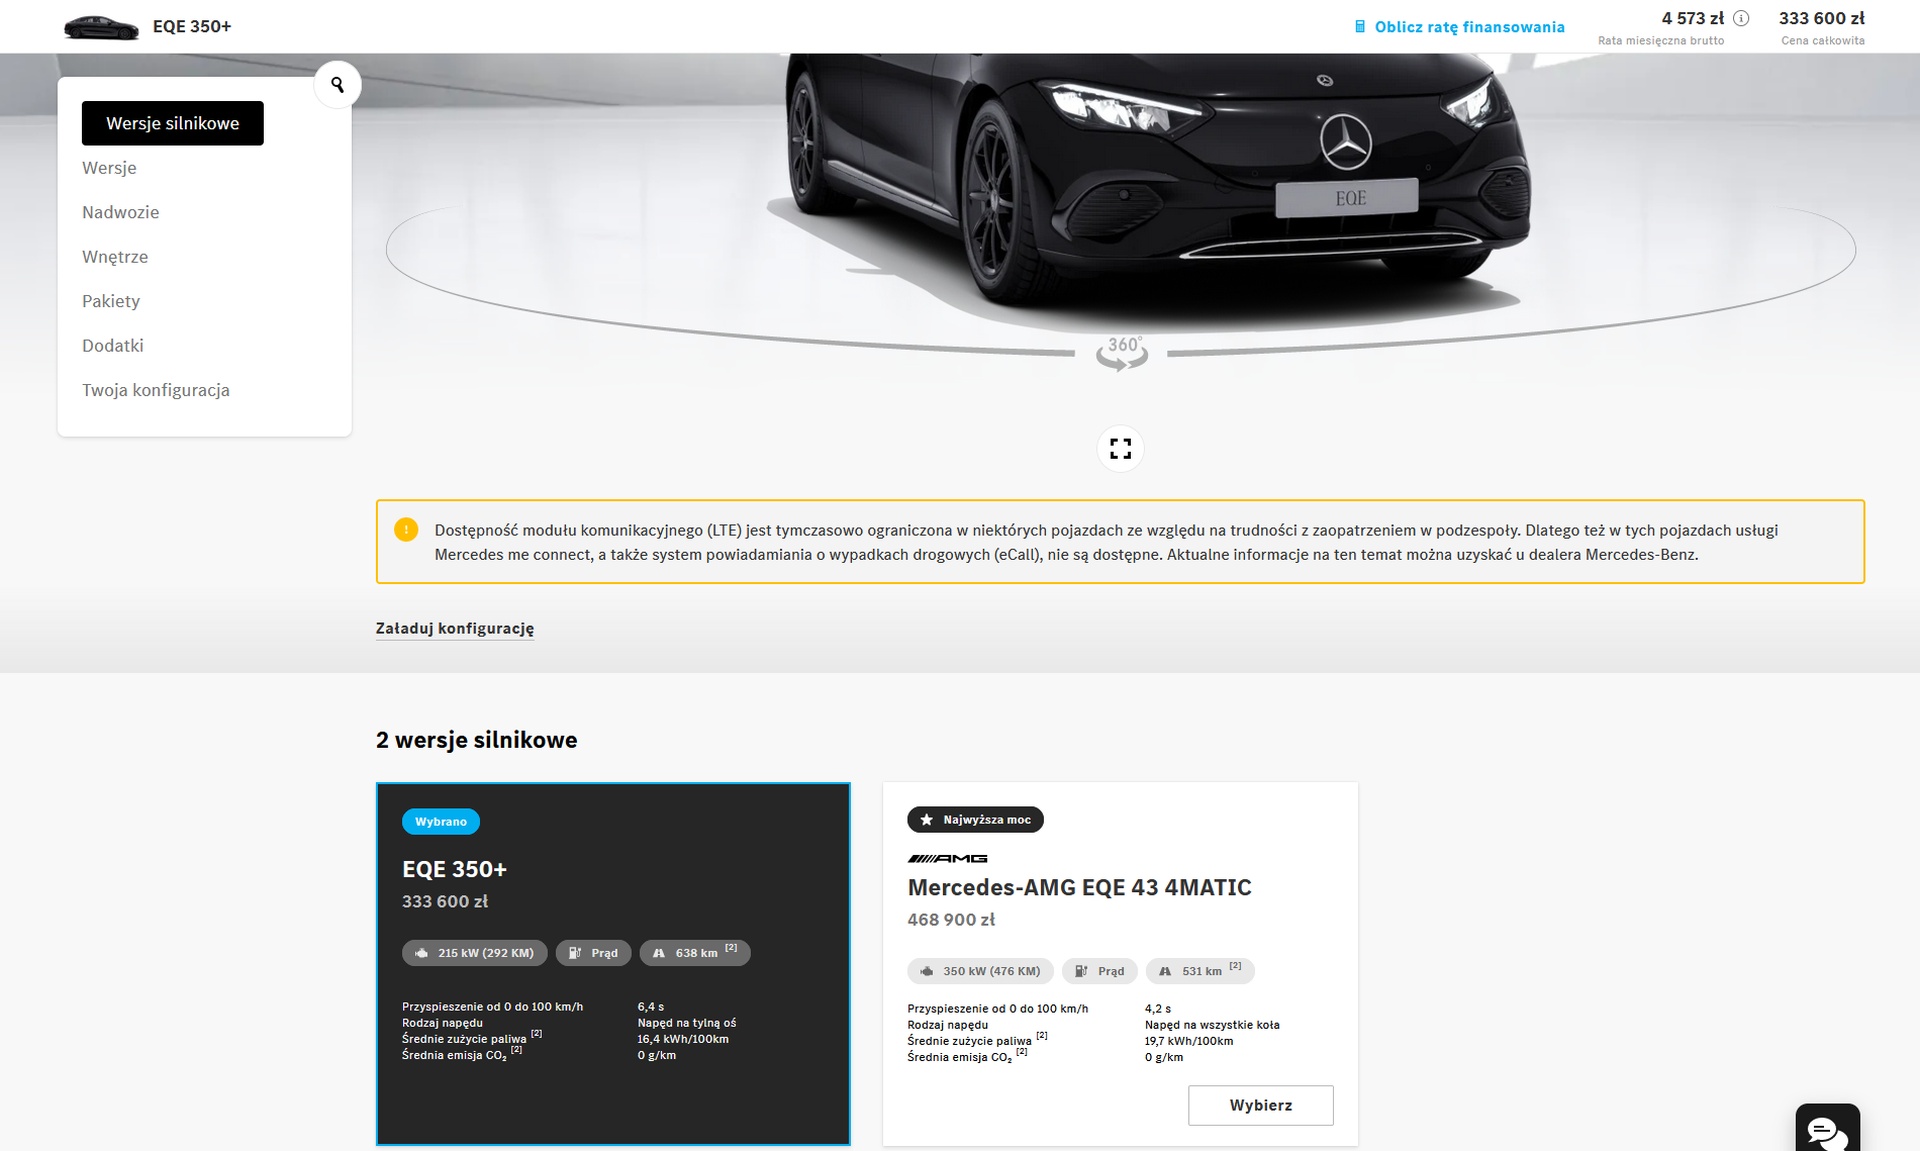Click the star icon in Najwyższa moc badge

click(x=926, y=820)
